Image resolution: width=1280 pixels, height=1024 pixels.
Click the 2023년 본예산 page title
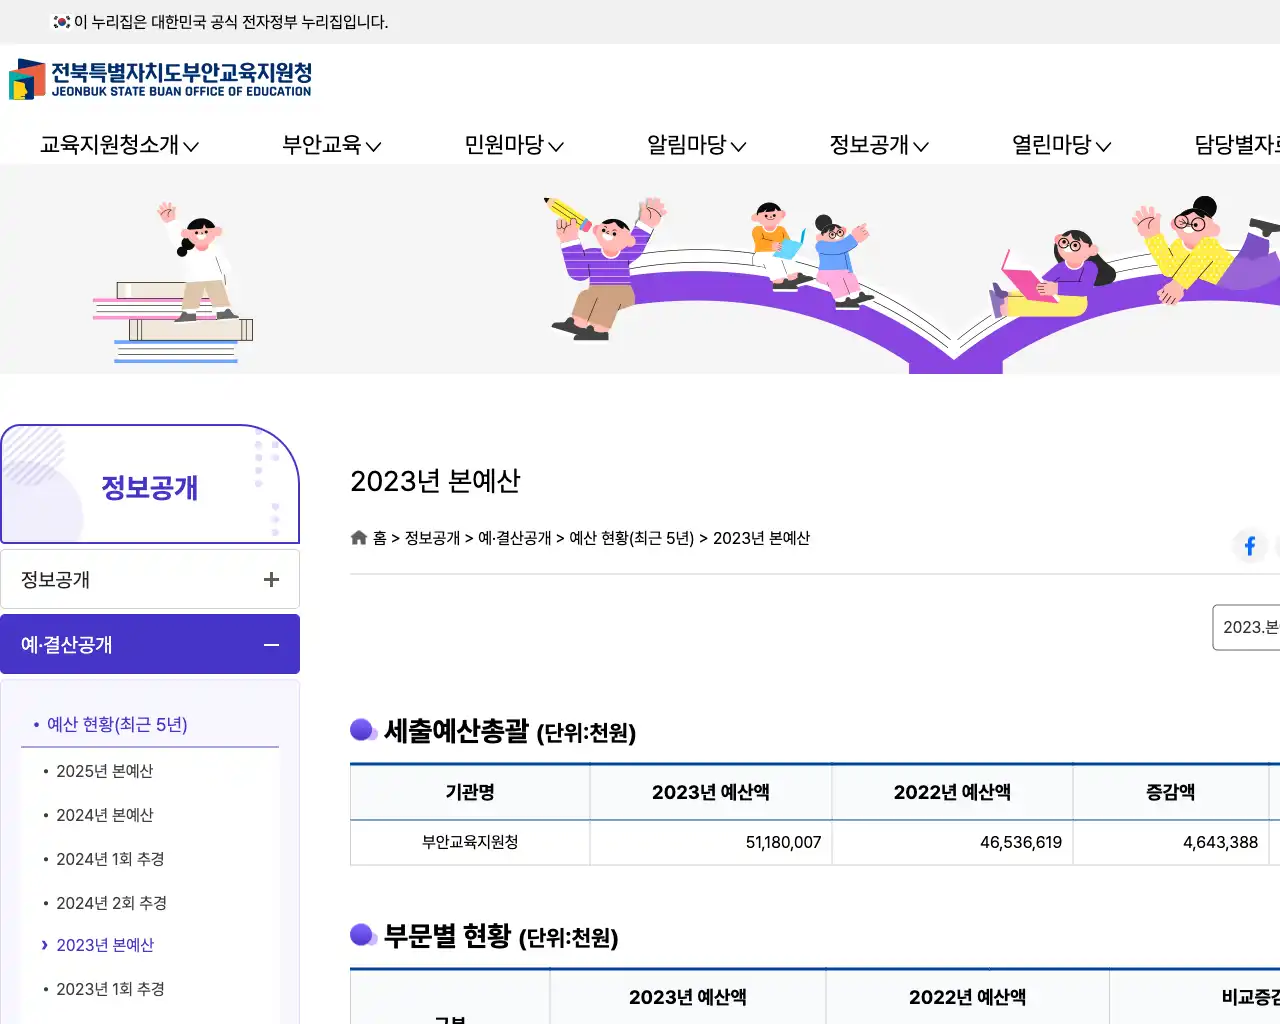point(435,481)
